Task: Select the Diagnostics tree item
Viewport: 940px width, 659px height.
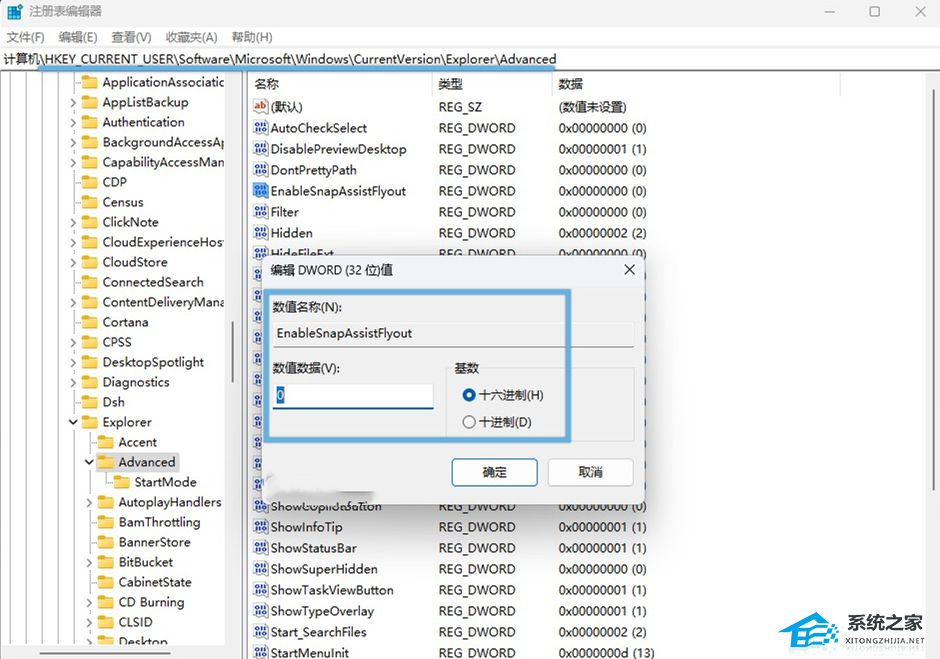Action: click(x=135, y=382)
